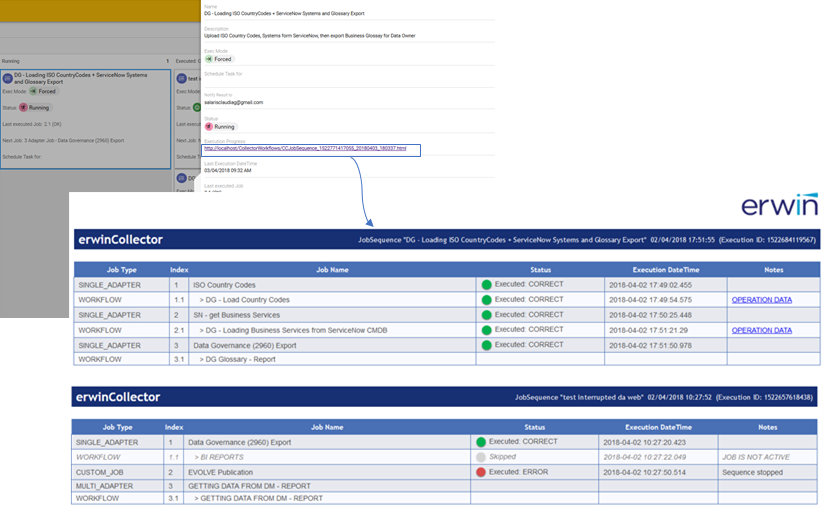Click the blue task icon on the 'test' card
824x507 pixels.
(182, 79)
